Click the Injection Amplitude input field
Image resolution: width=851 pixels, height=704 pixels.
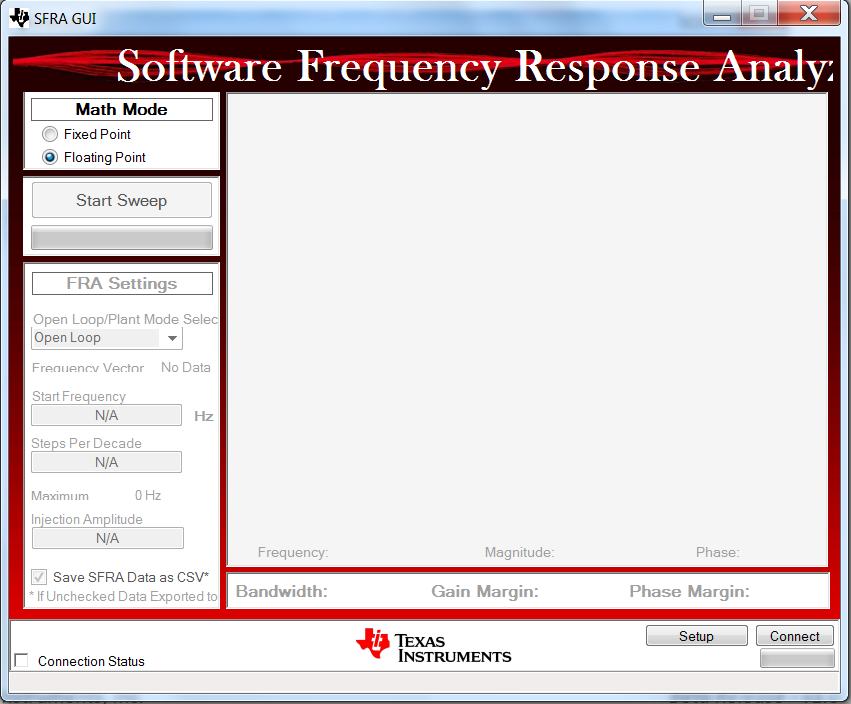107,538
